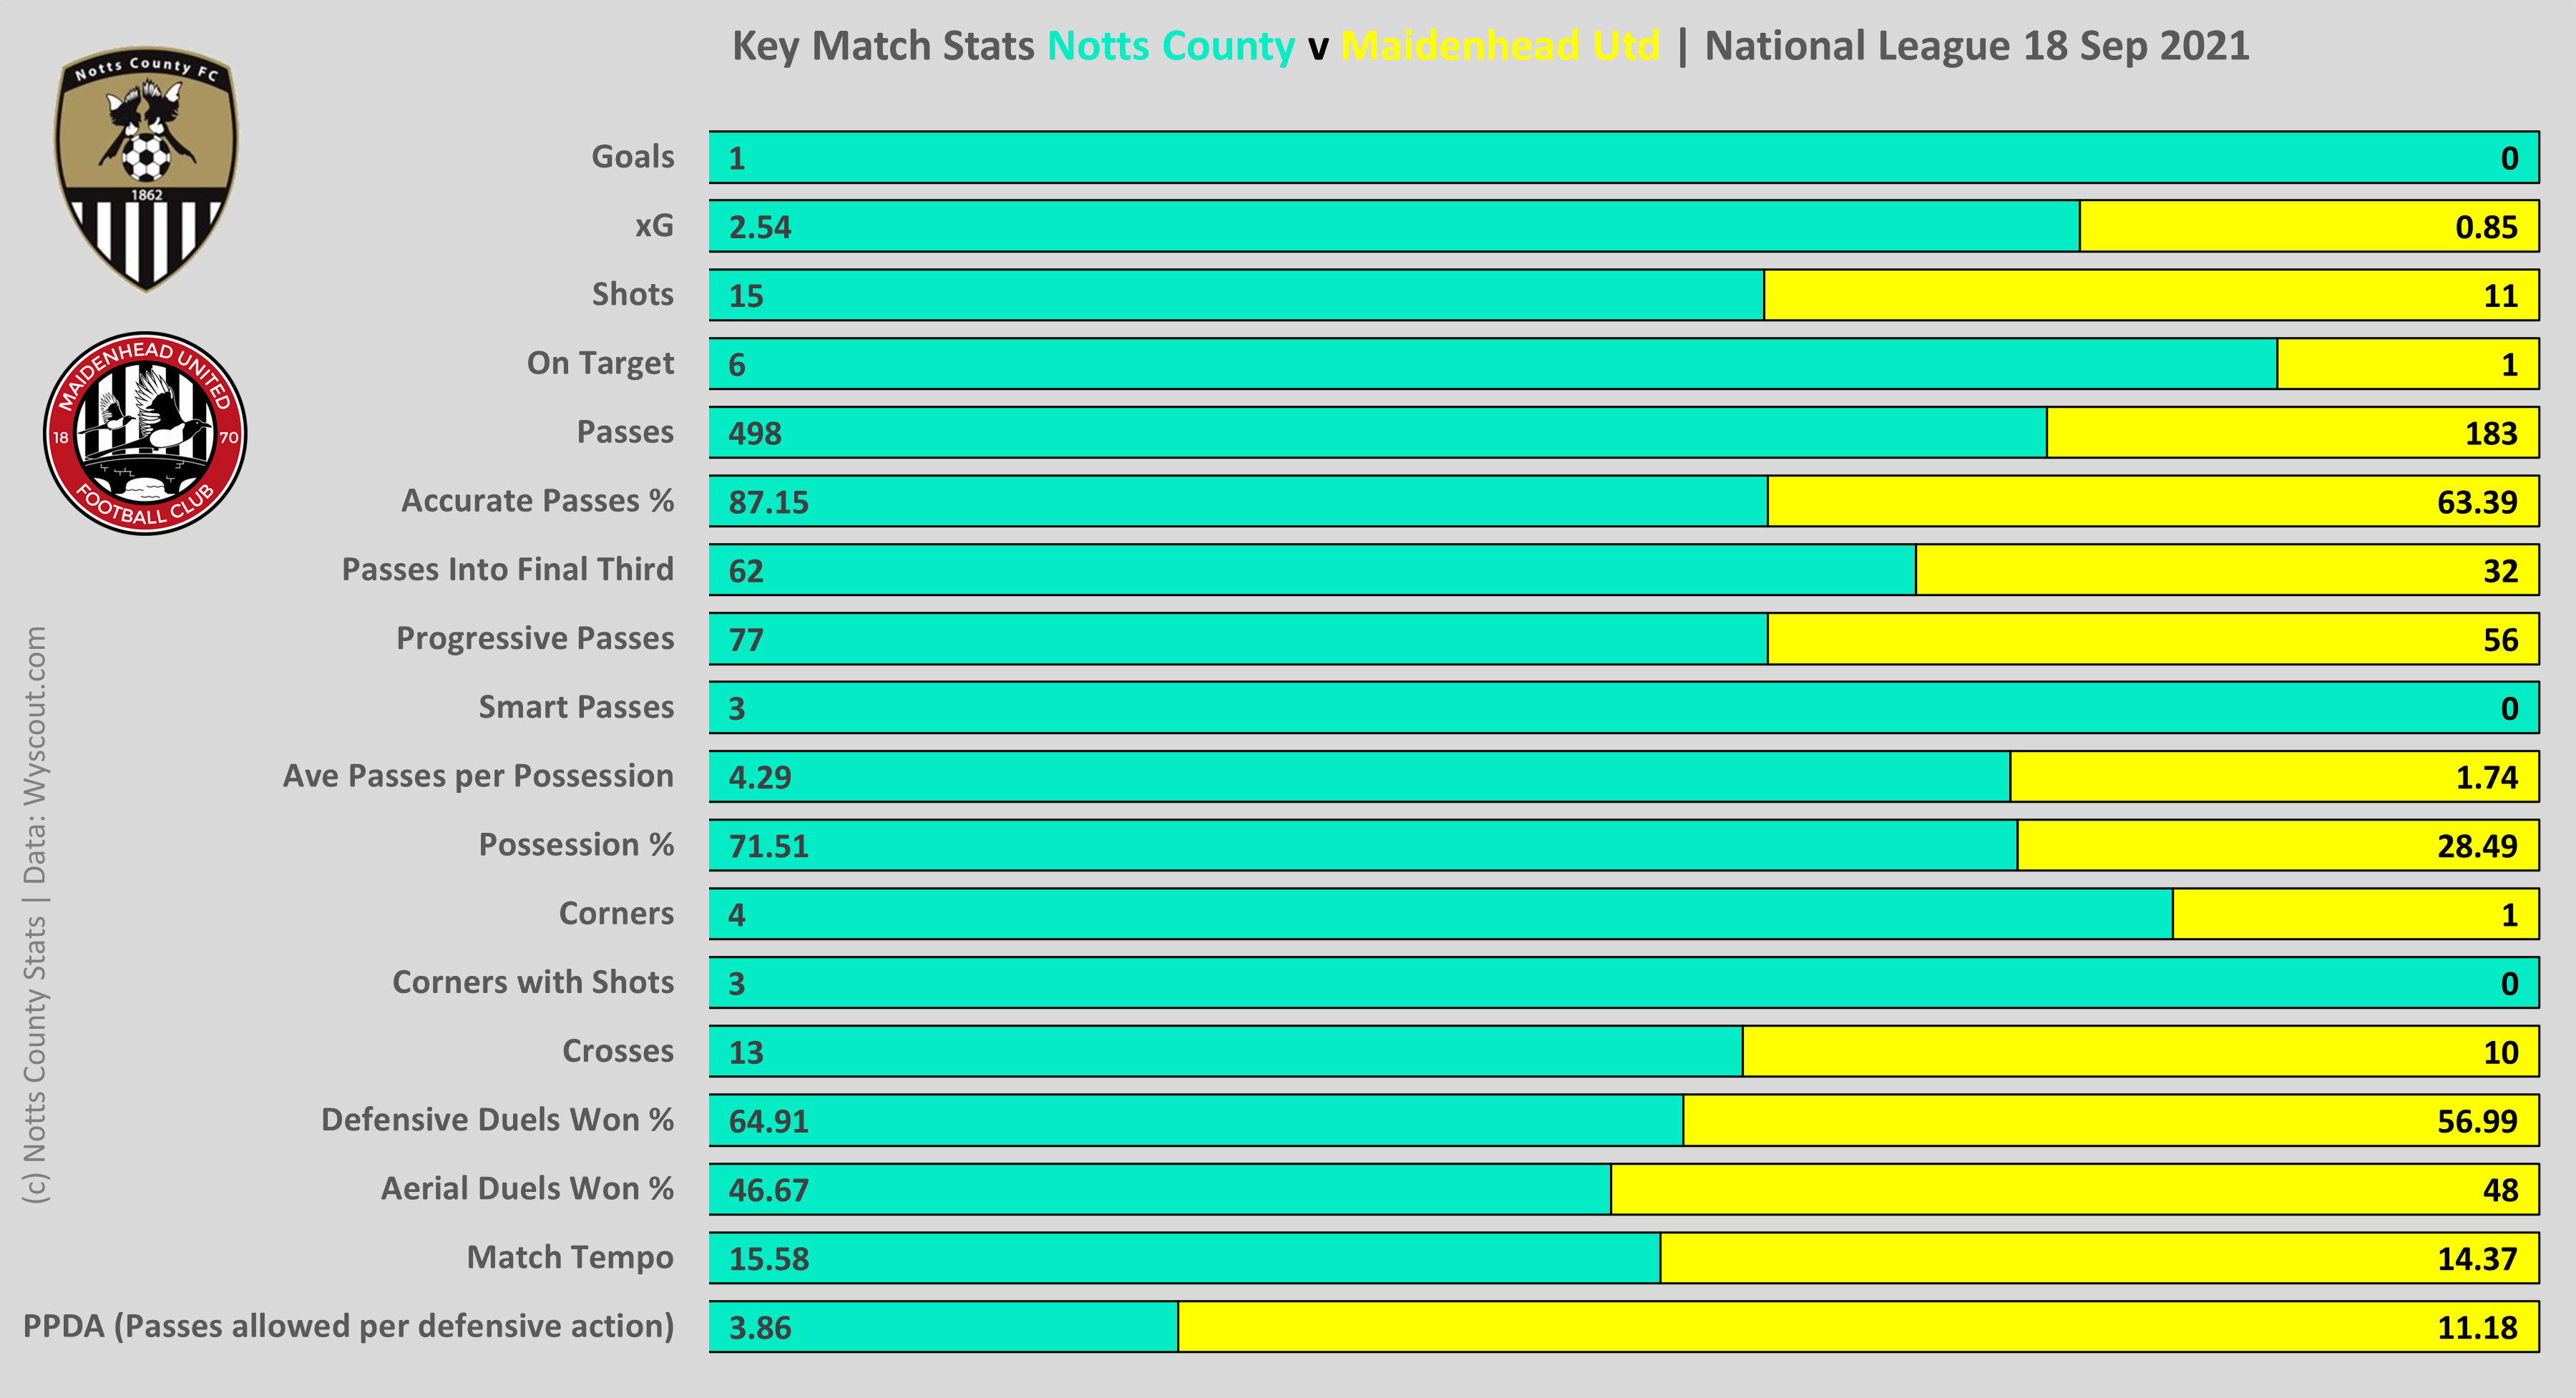Image resolution: width=2576 pixels, height=1398 pixels.
Task: Click the Maidenhead United club badge
Action: 146,434
